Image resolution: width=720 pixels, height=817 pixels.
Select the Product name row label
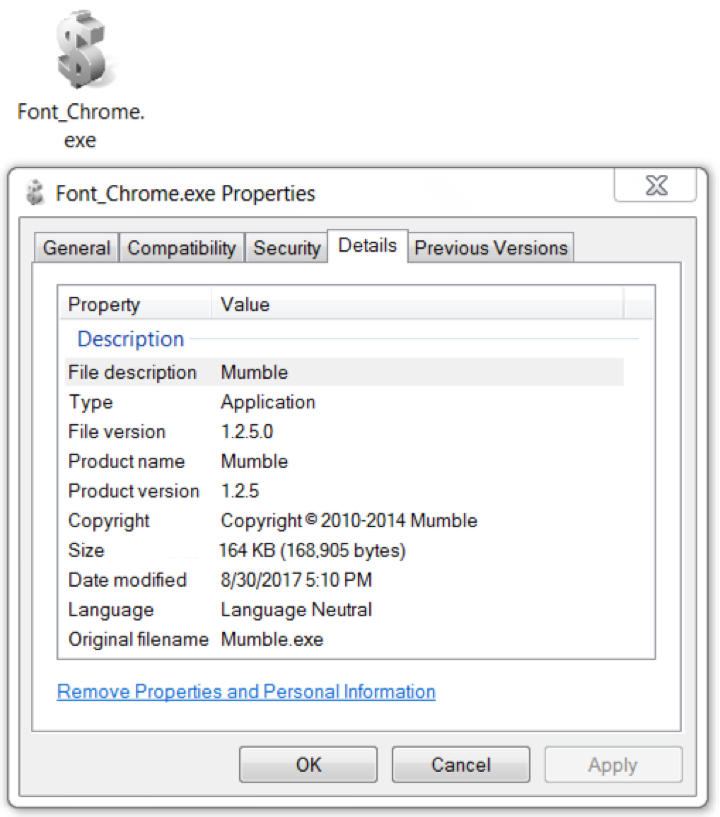pyautogui.click(x=127, y=461)
